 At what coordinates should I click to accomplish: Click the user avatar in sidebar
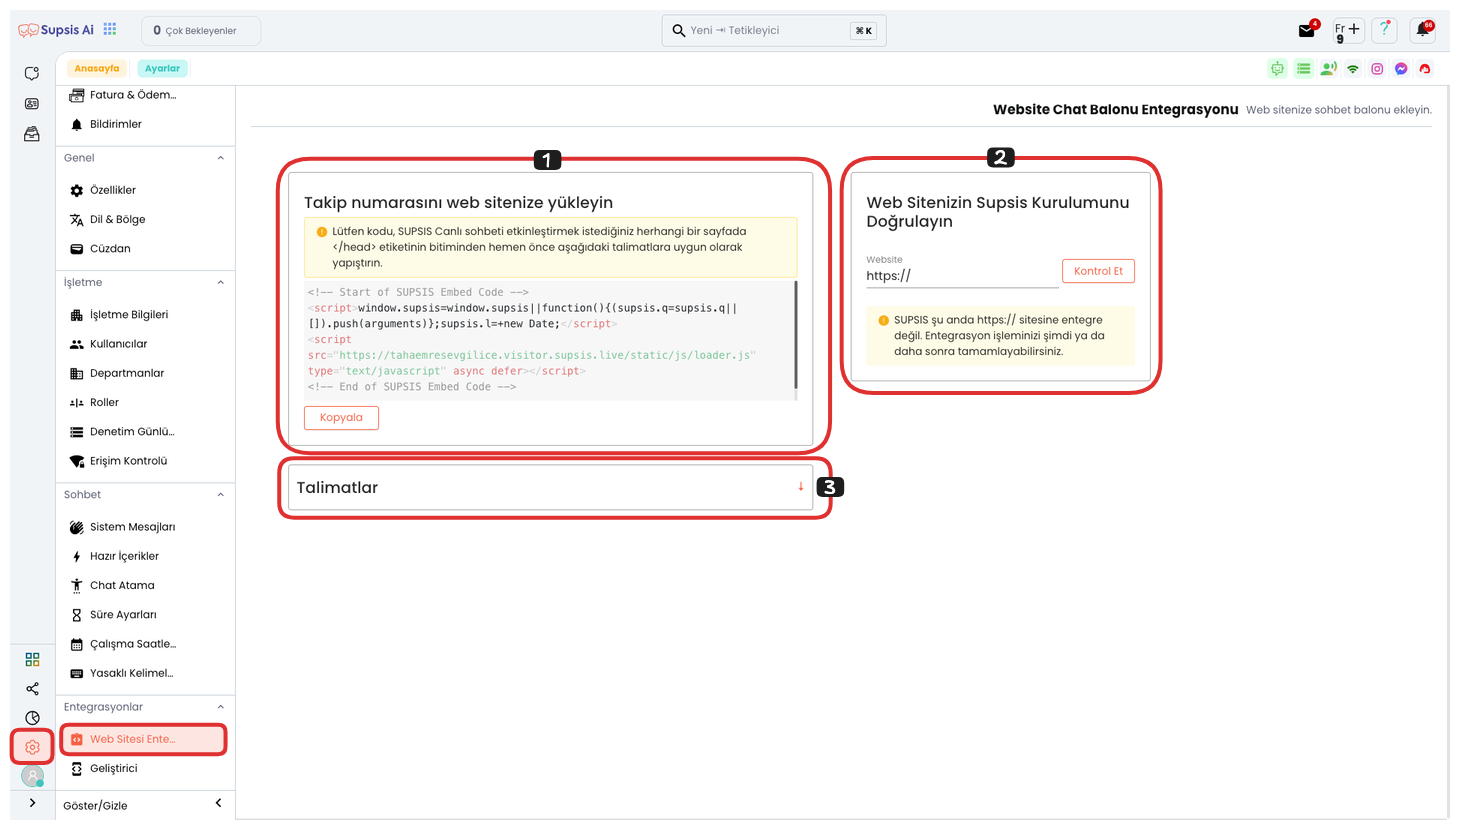coord(33,776)
